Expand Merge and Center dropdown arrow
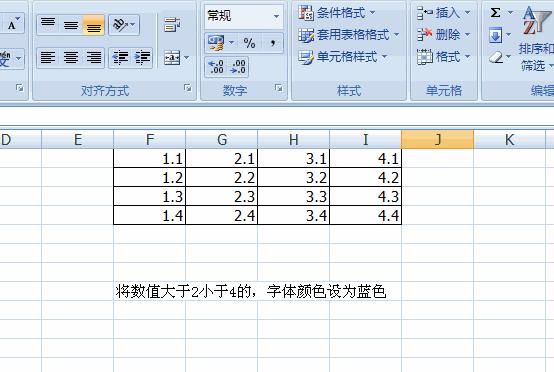554x372 pixels. (x=187, y=58)
